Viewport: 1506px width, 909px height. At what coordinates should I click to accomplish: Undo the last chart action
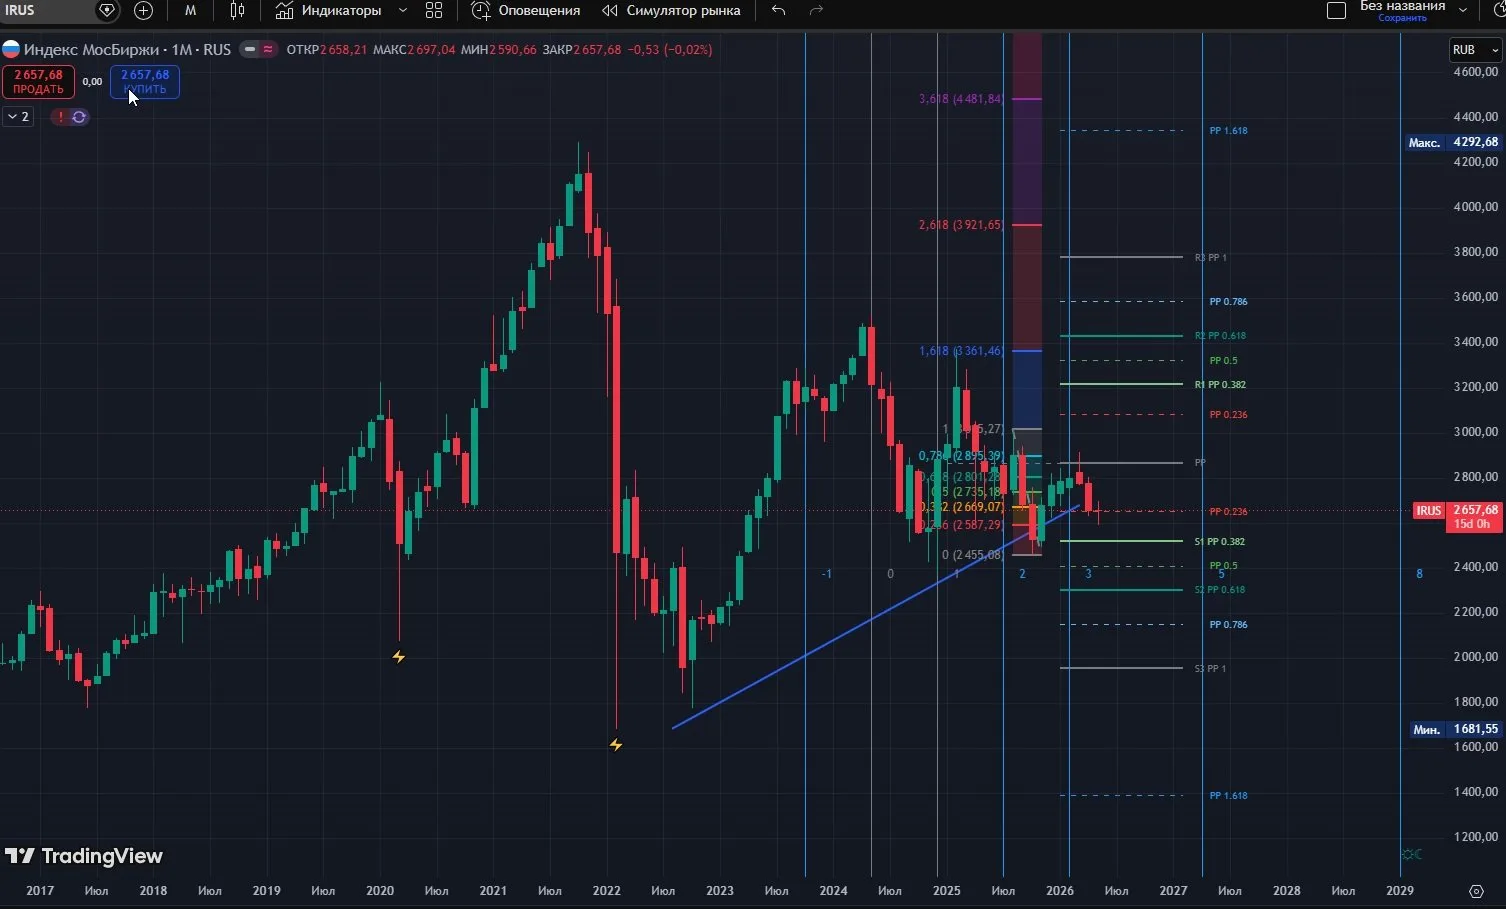tap(778, 10)
